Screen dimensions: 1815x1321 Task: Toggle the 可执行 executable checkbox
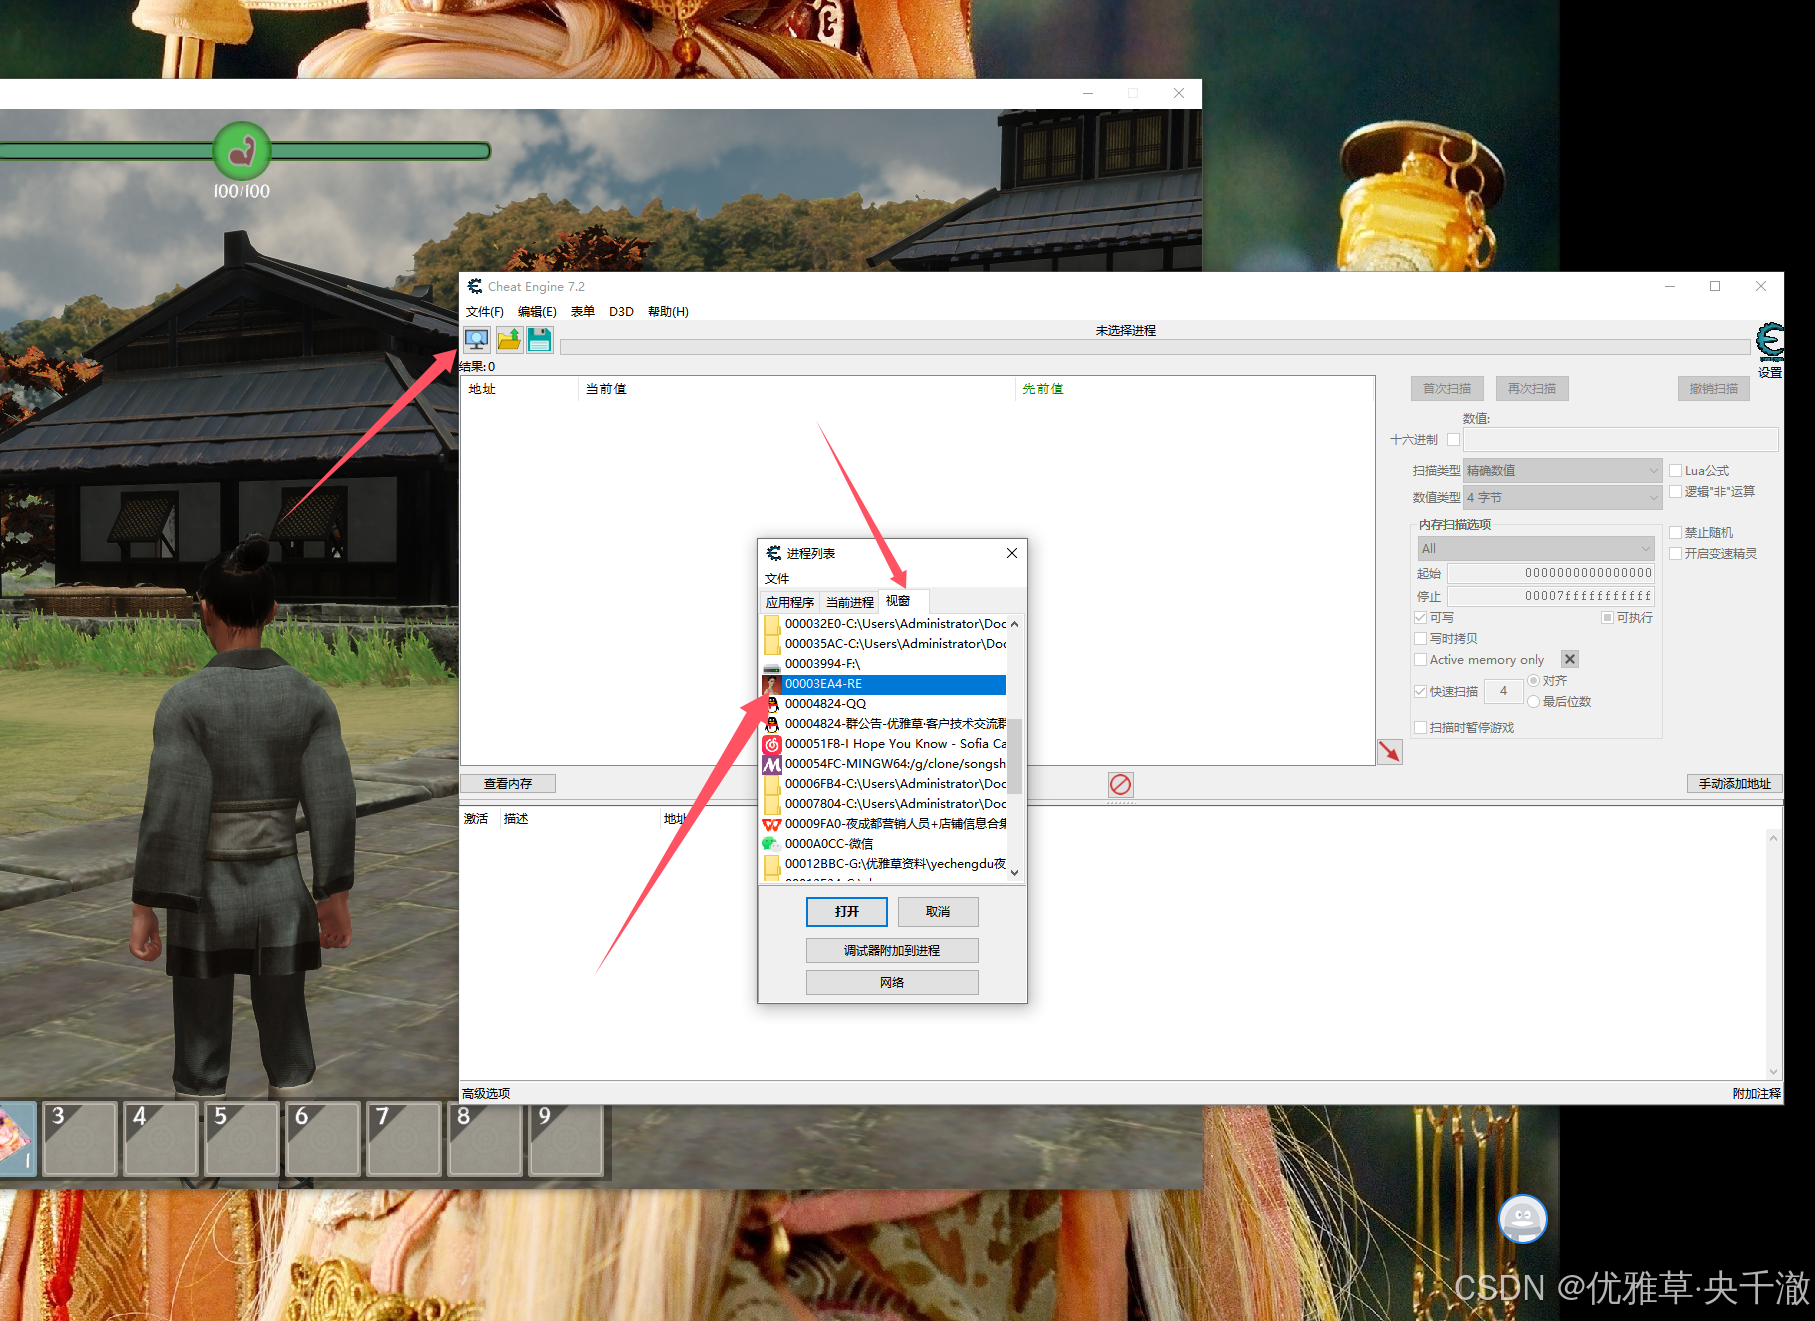(x=1608, y=618)
